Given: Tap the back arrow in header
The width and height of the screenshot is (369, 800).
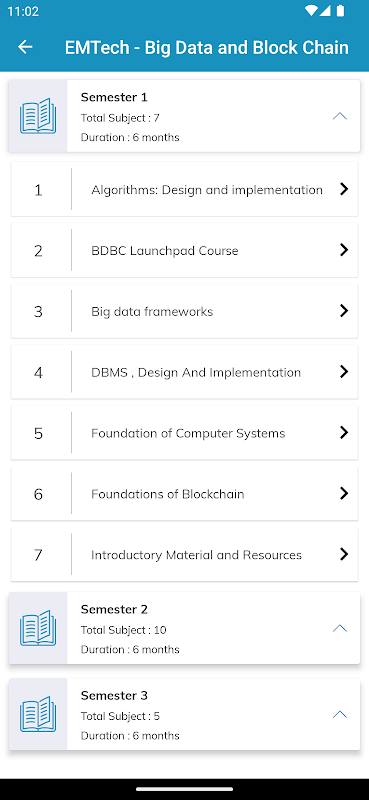Looking at the screenshot, I should (x=25, y=47).
